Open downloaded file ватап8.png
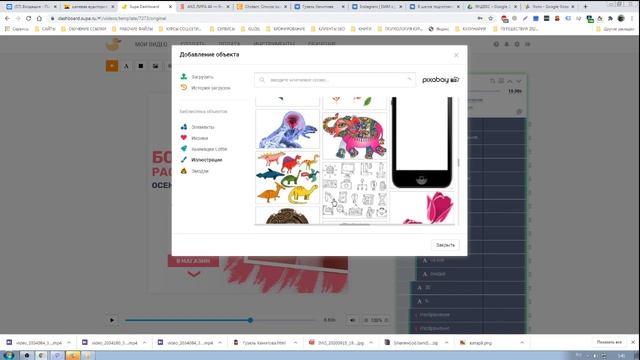 (476, 343)
